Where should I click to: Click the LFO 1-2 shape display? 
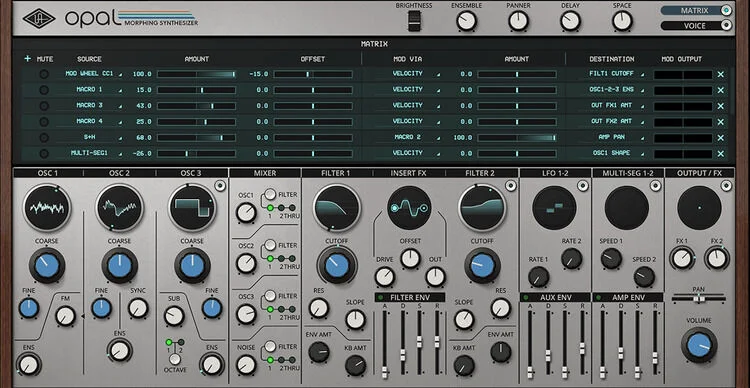(x=554, y=208)
